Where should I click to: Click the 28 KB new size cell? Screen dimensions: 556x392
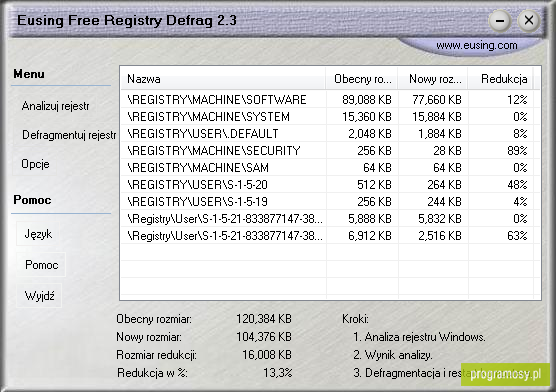[447, 151]
